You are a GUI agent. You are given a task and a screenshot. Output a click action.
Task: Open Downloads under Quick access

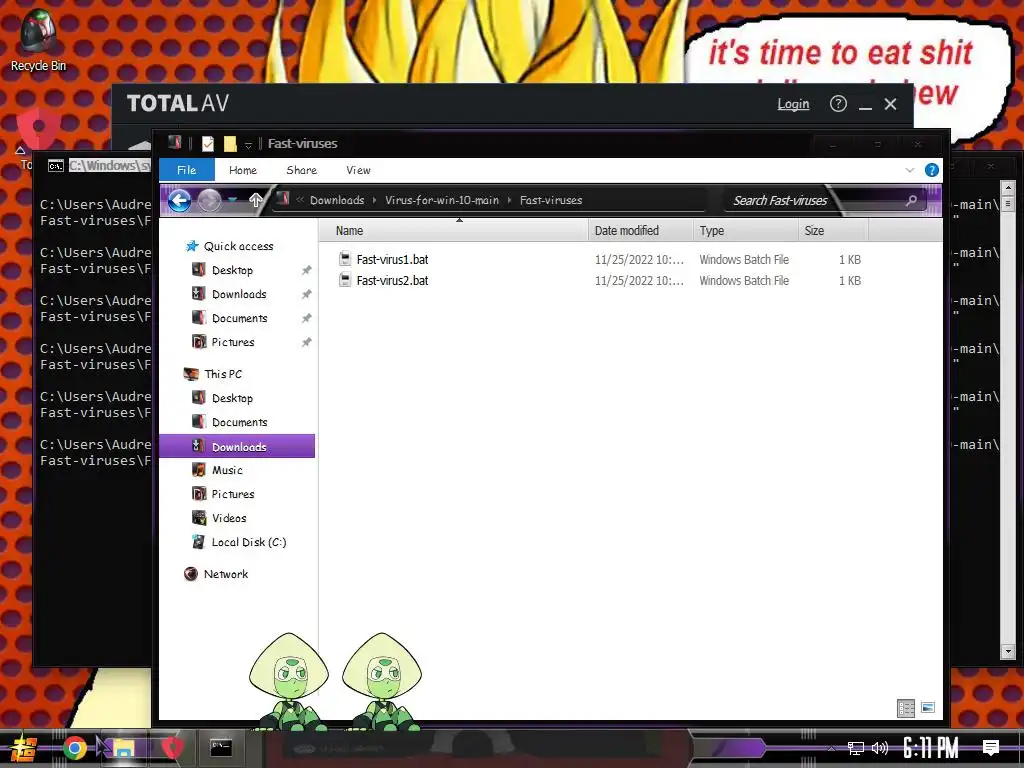click(x=239, y=295)
